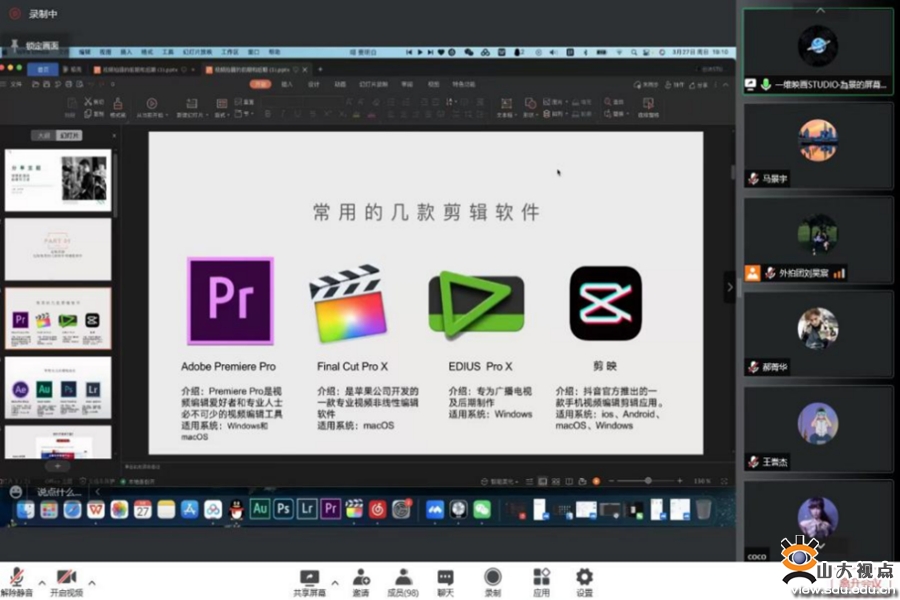
Task: Select the slide thumbnail with Ae Au icons
Action: [58, 388]
